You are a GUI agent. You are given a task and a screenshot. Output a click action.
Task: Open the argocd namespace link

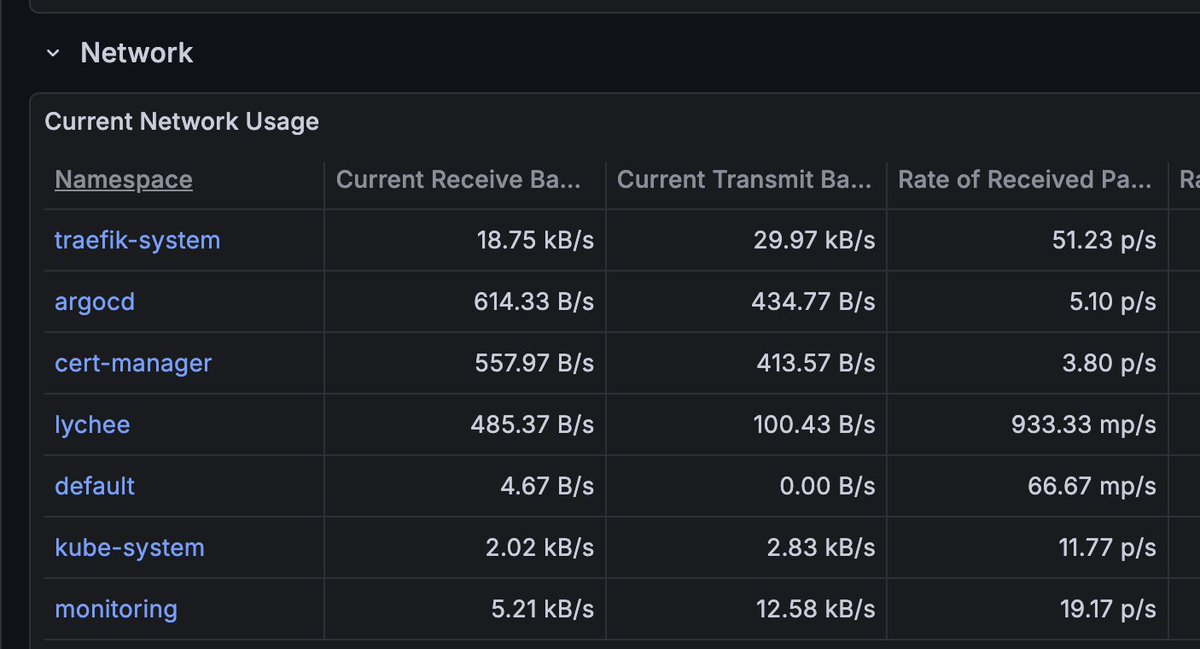94,302
